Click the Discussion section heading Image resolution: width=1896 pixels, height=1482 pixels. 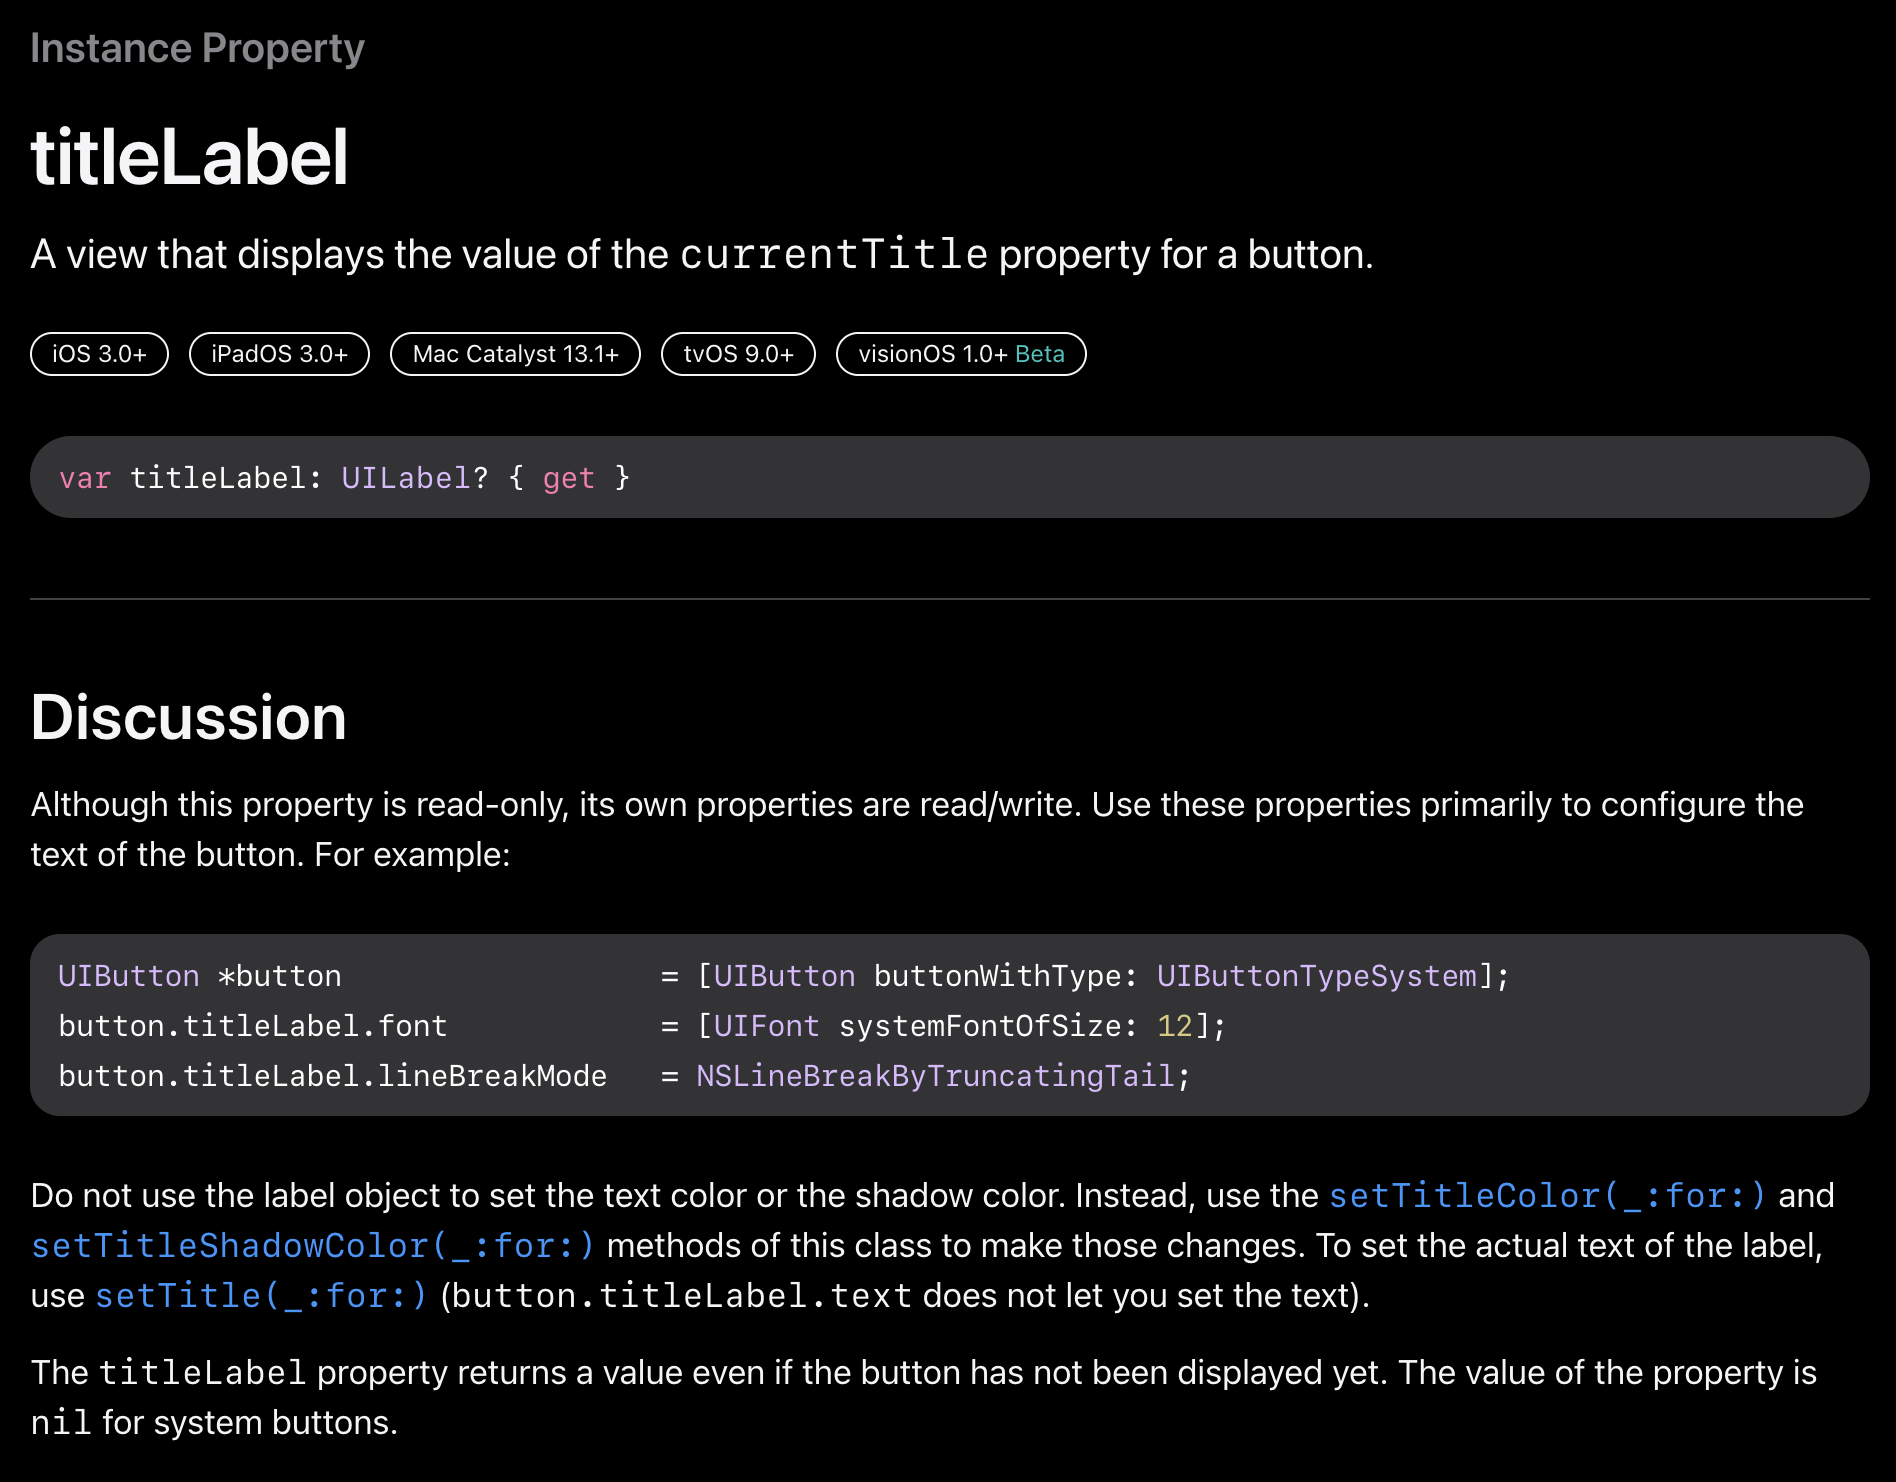(x=188, y=717)
